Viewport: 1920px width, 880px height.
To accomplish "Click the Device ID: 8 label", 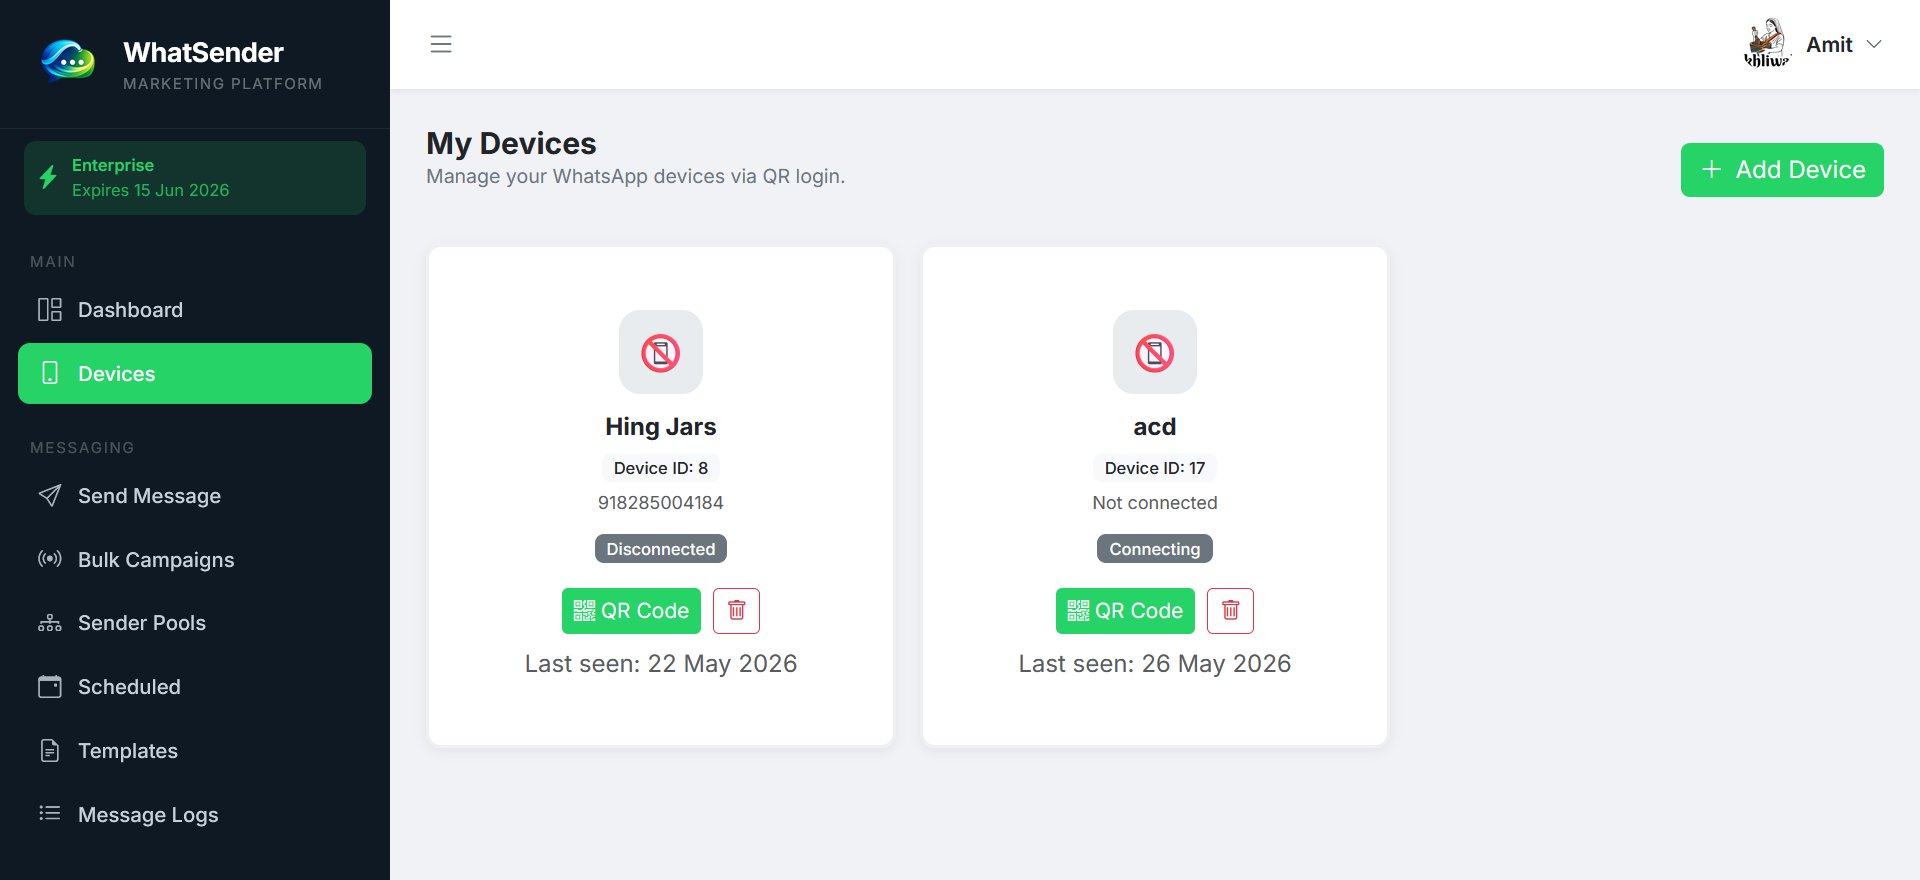I will pyautogui.click(x=661, y=468).
